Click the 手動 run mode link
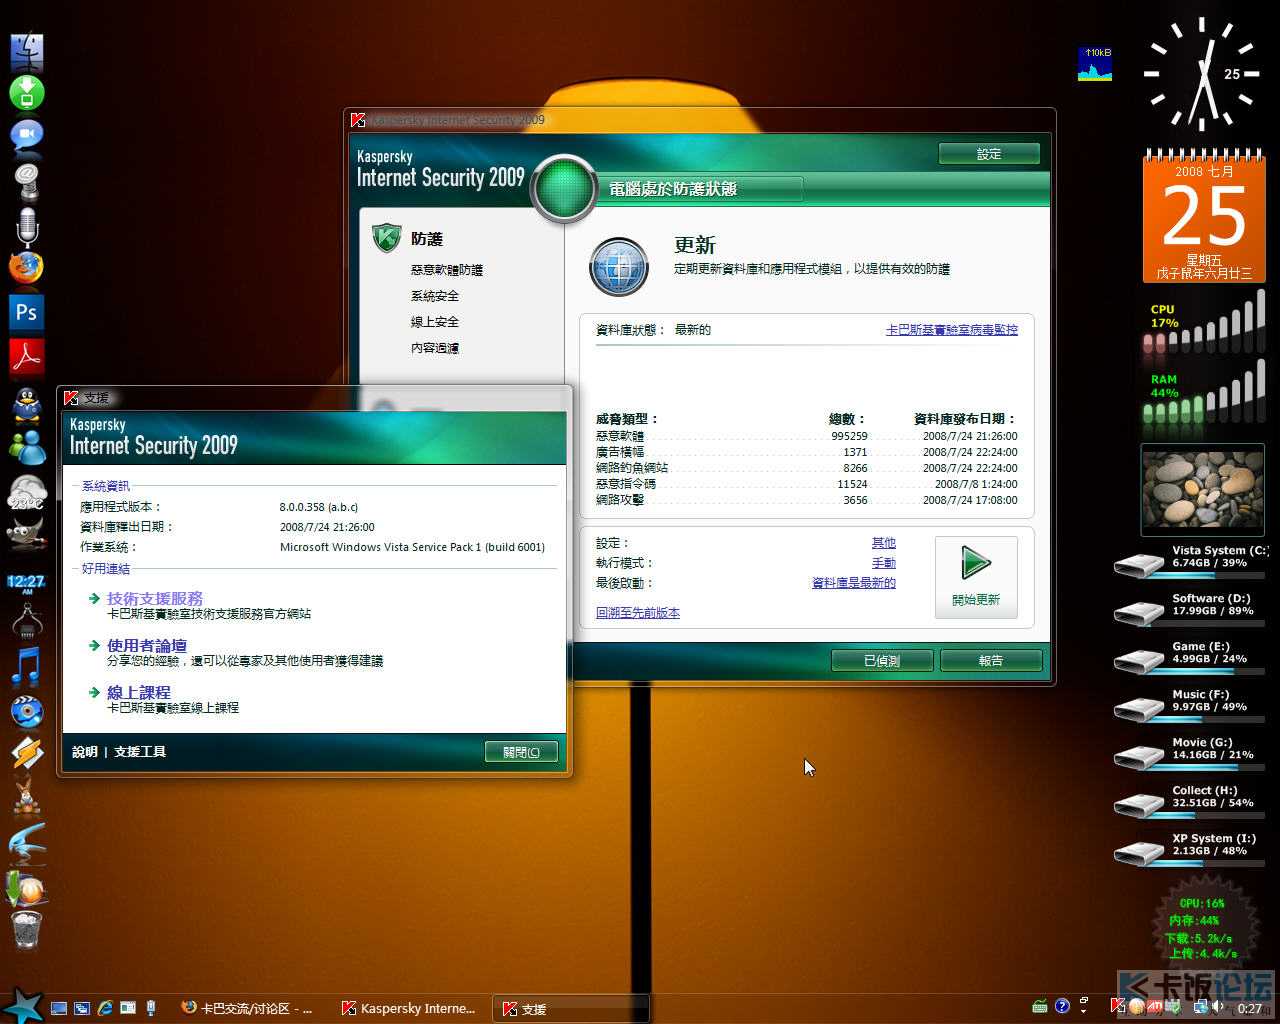This screenshot has height=1024, width=1280. tap(884, 563)
